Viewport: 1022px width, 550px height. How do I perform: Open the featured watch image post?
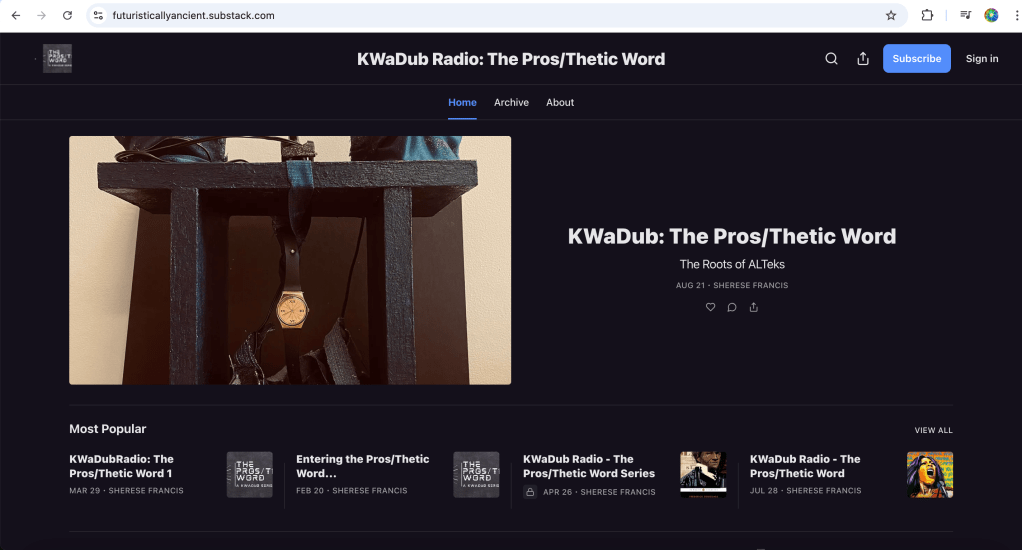point(290,260)
